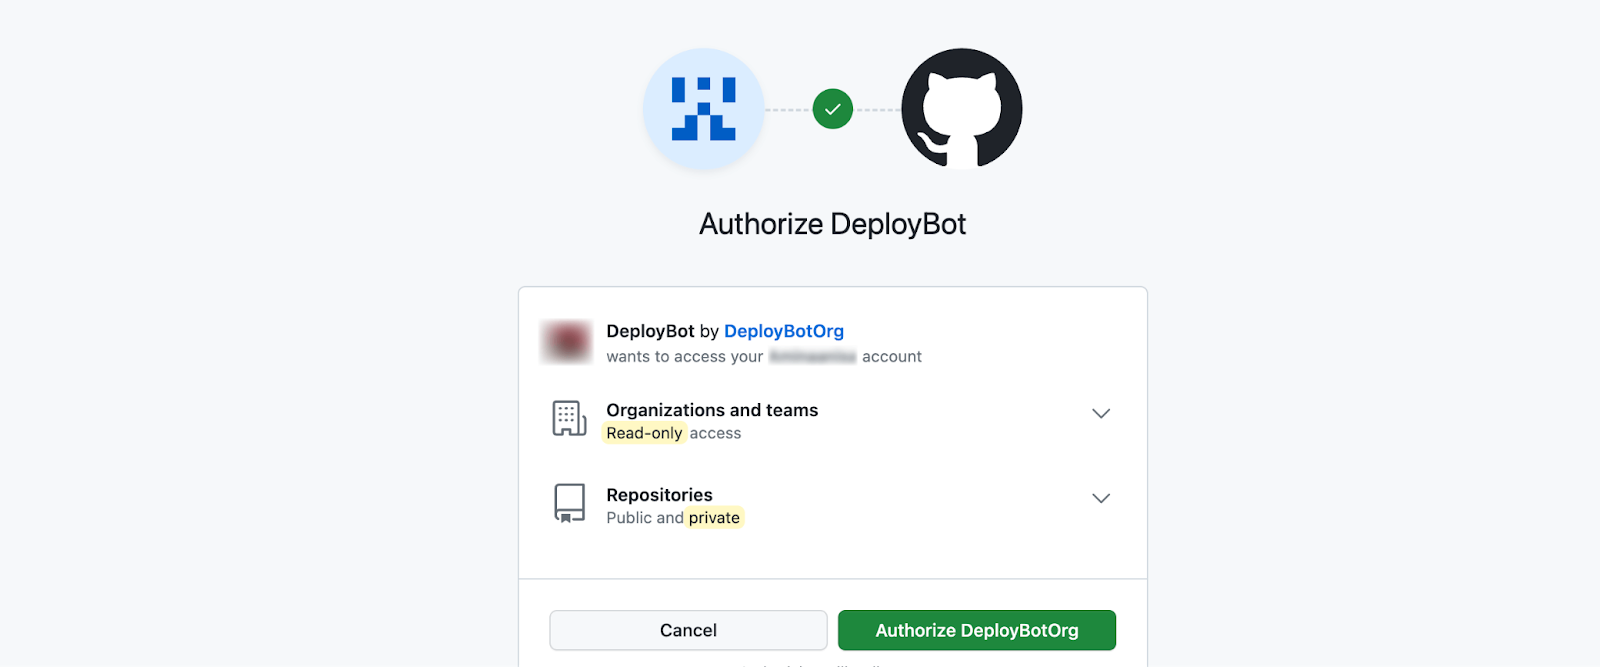Click the Organizations and teams label

click(712, 410)
